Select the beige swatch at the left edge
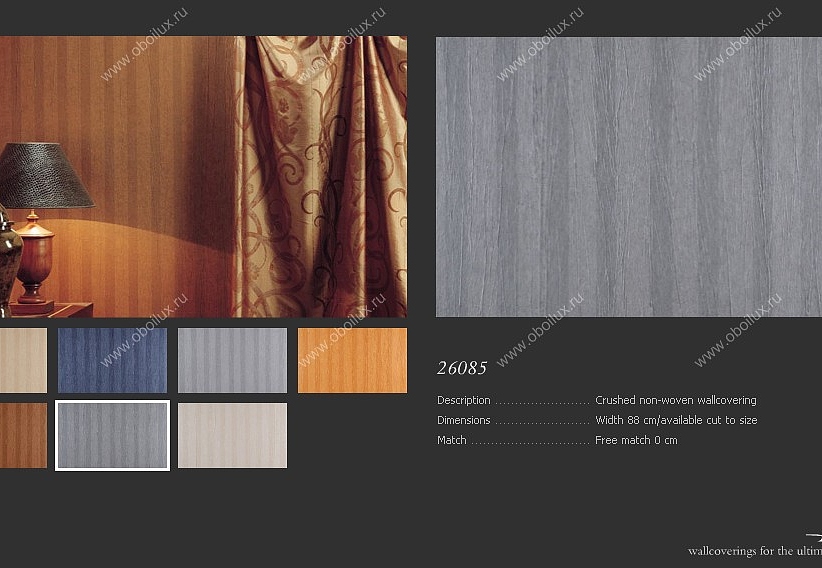The height and width of the screenshot is (568, 822). click(23, 360)
